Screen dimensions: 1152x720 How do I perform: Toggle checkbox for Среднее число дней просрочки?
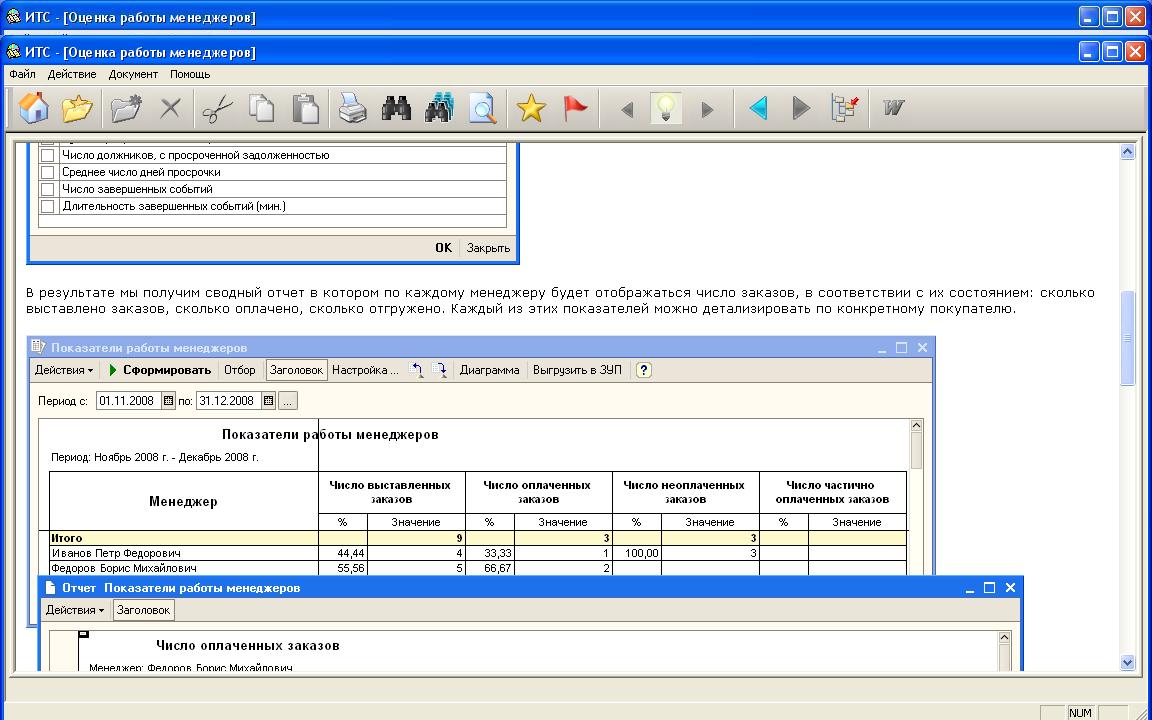tap(47, 172)
